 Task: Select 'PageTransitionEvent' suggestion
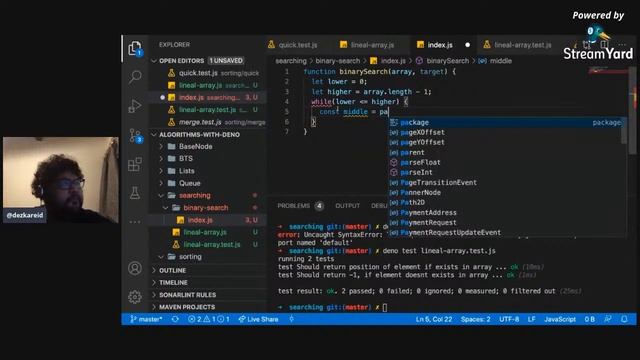tap(504, 182)
